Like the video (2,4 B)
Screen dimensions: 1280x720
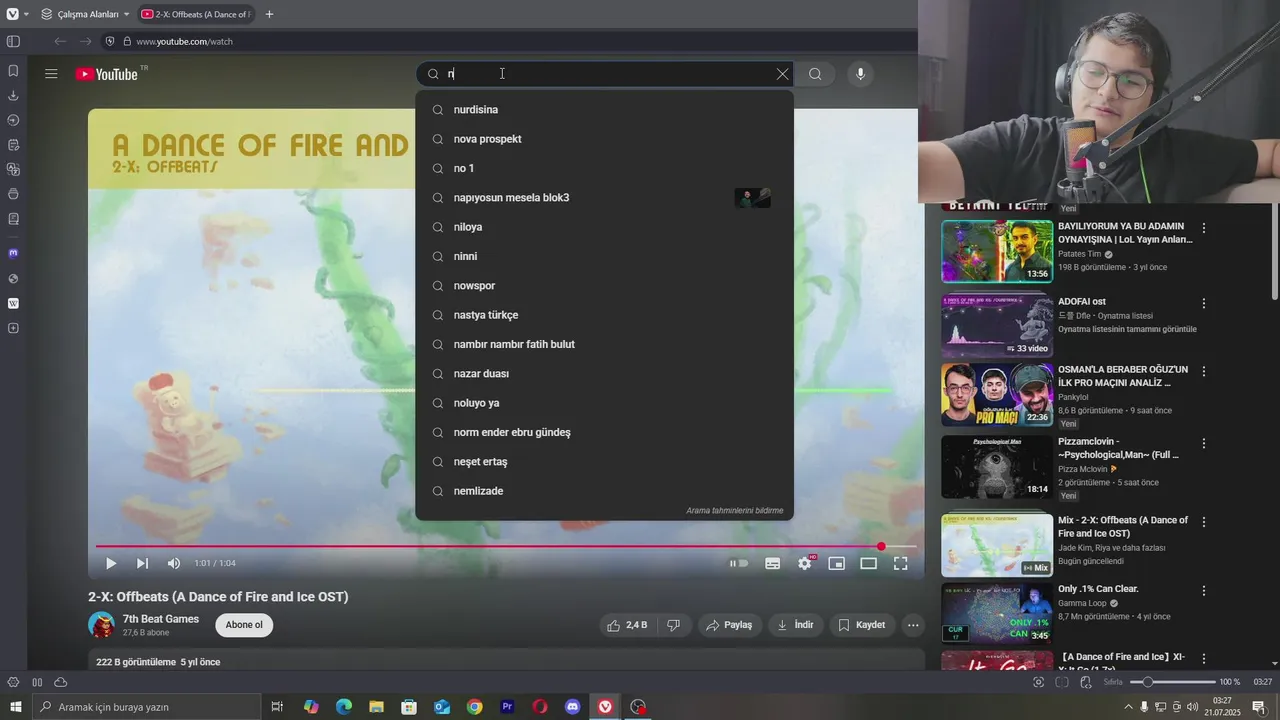(x=627, y=625)
